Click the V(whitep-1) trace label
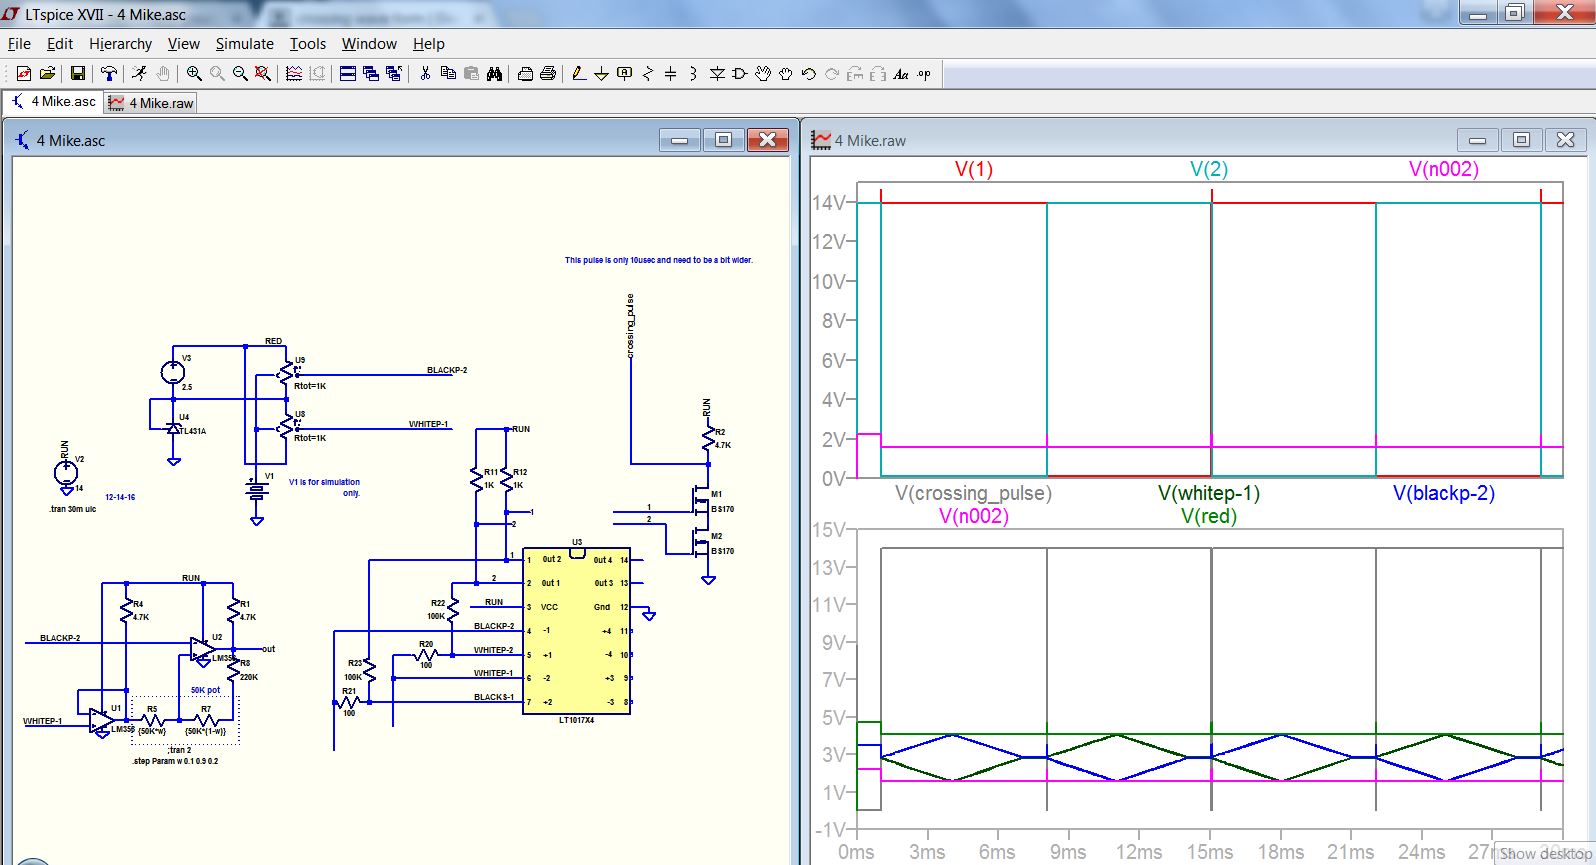 point(1208,493)
